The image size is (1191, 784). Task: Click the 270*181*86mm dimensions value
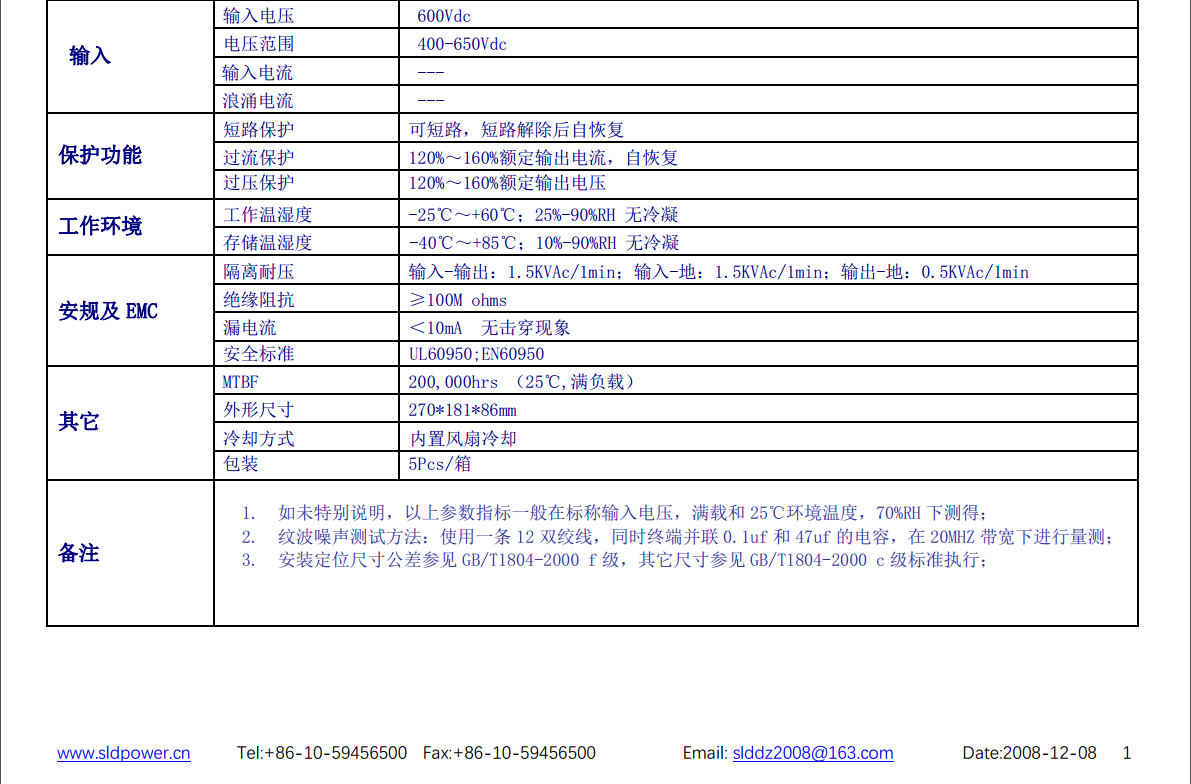click(x=462, y=410)
